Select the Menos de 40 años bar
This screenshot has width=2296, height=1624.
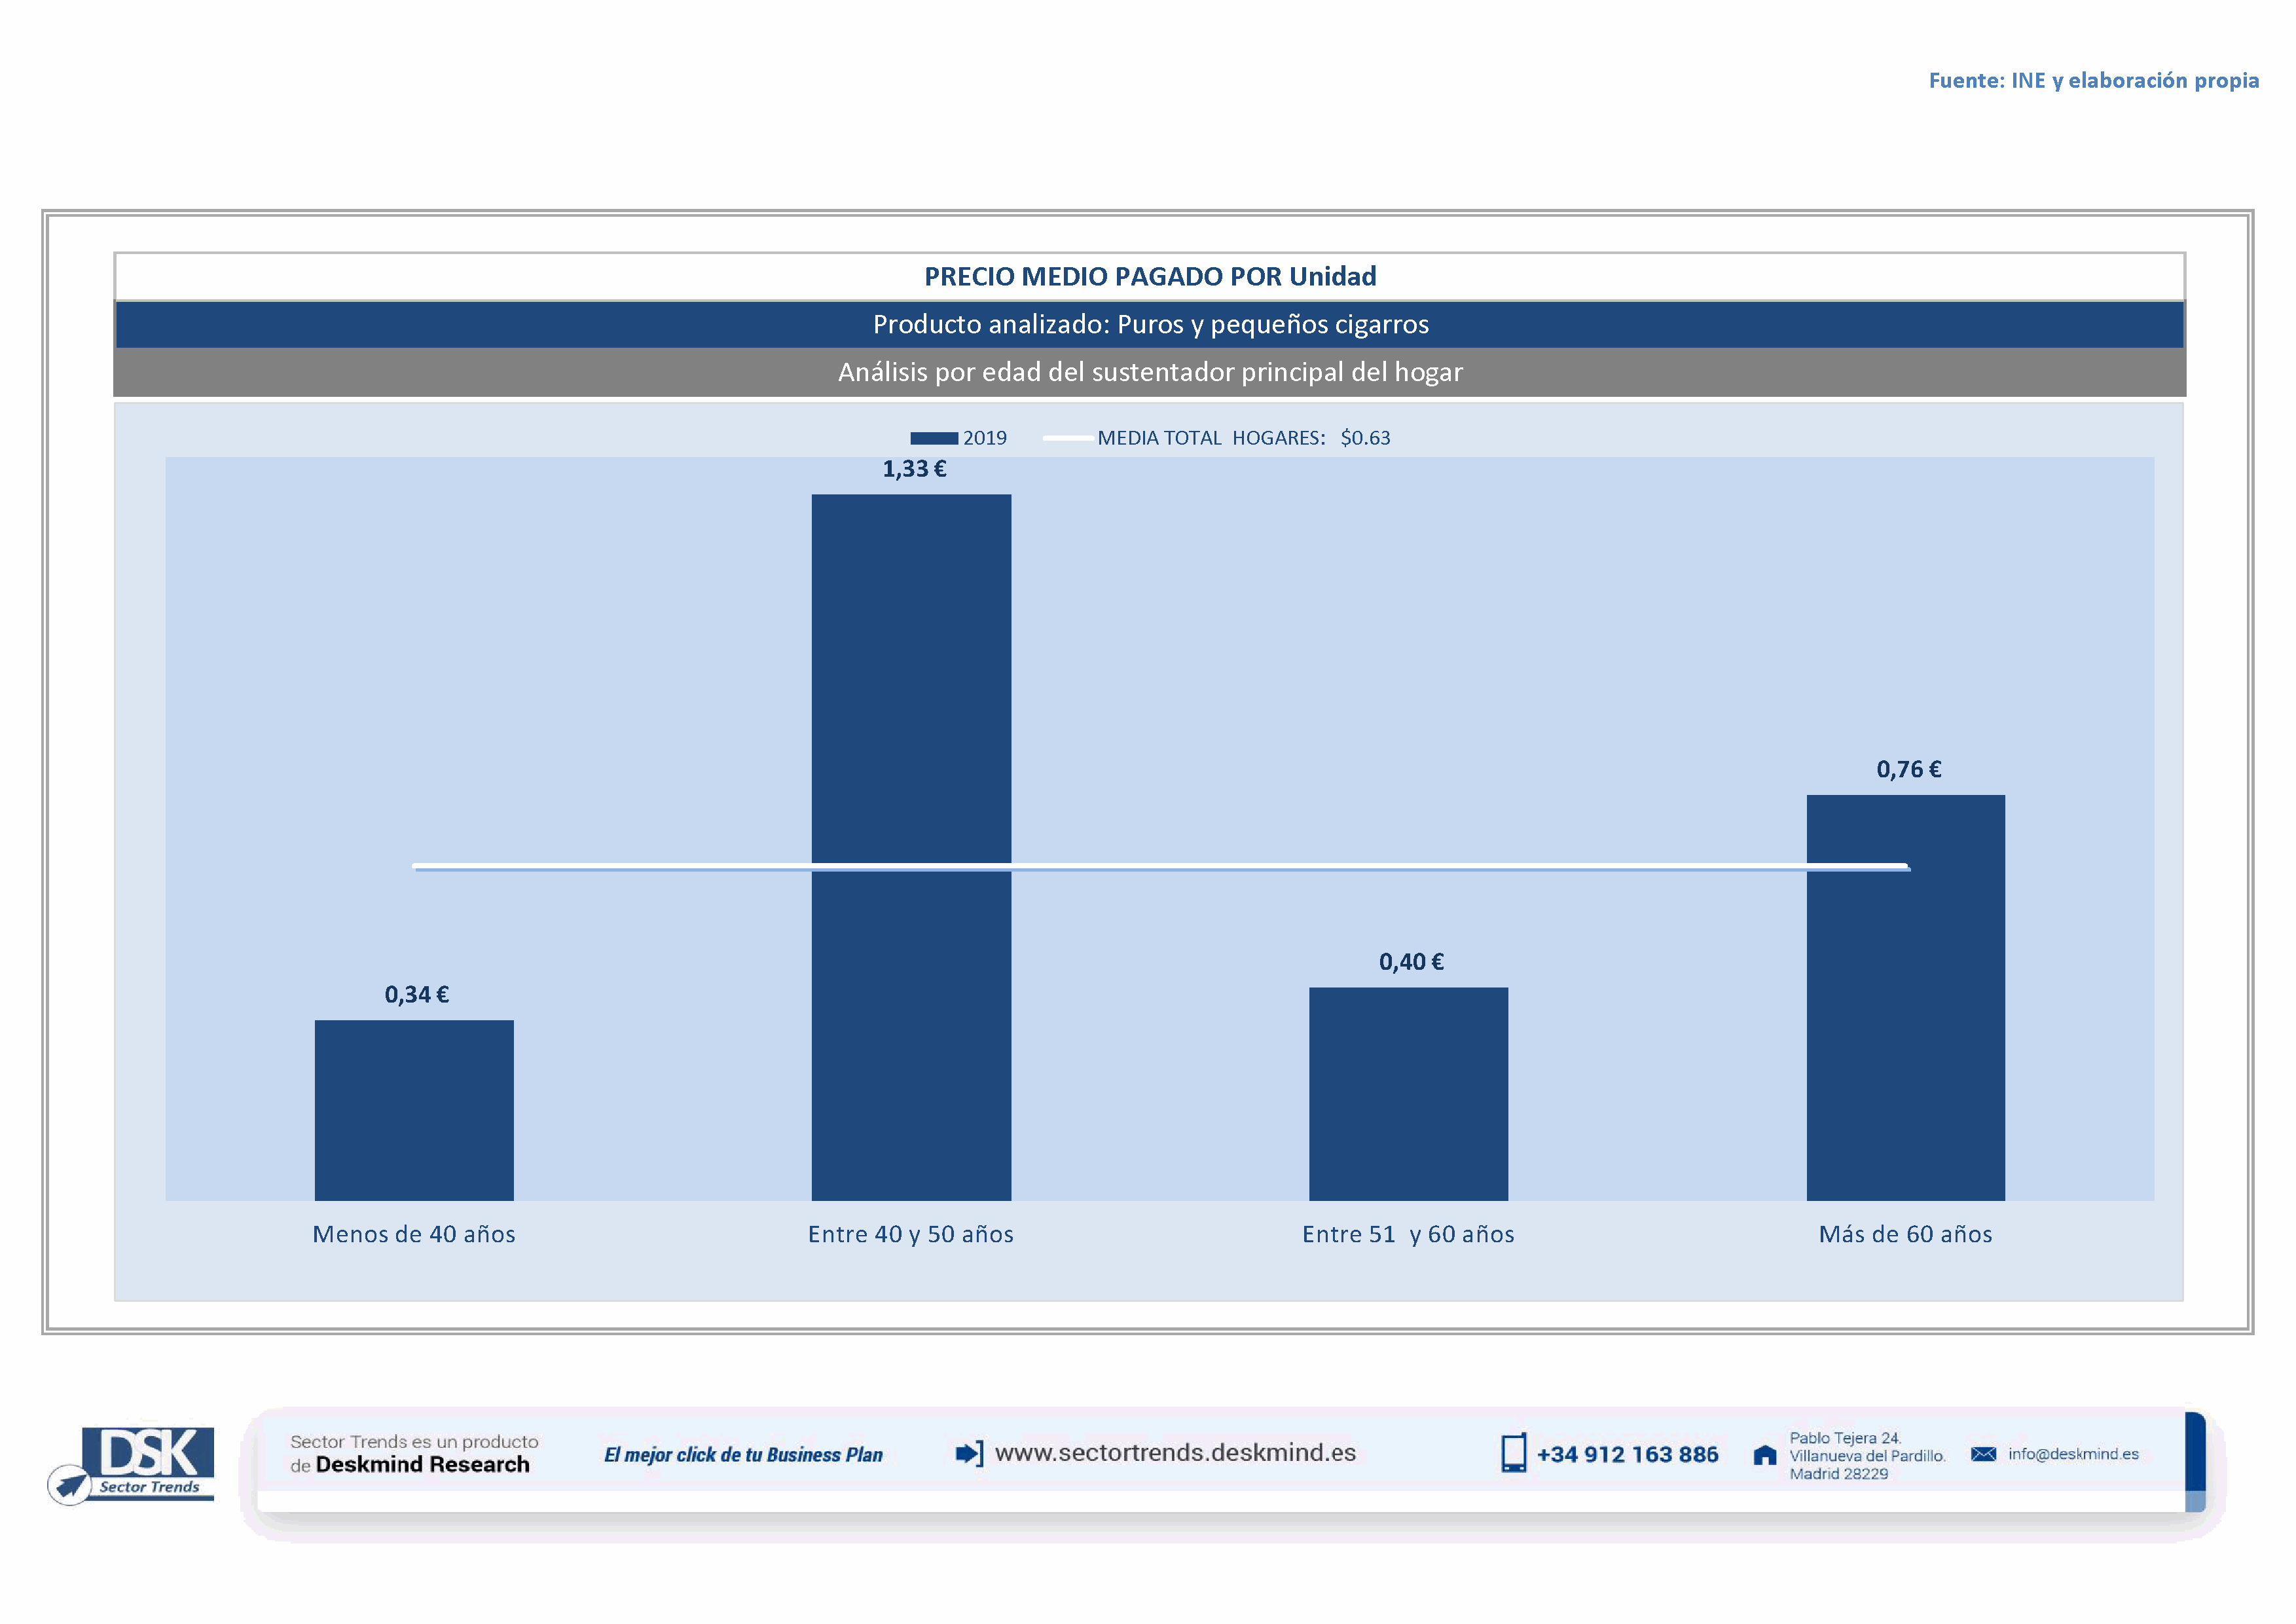pyautogui.click(x=414, y=1110)
